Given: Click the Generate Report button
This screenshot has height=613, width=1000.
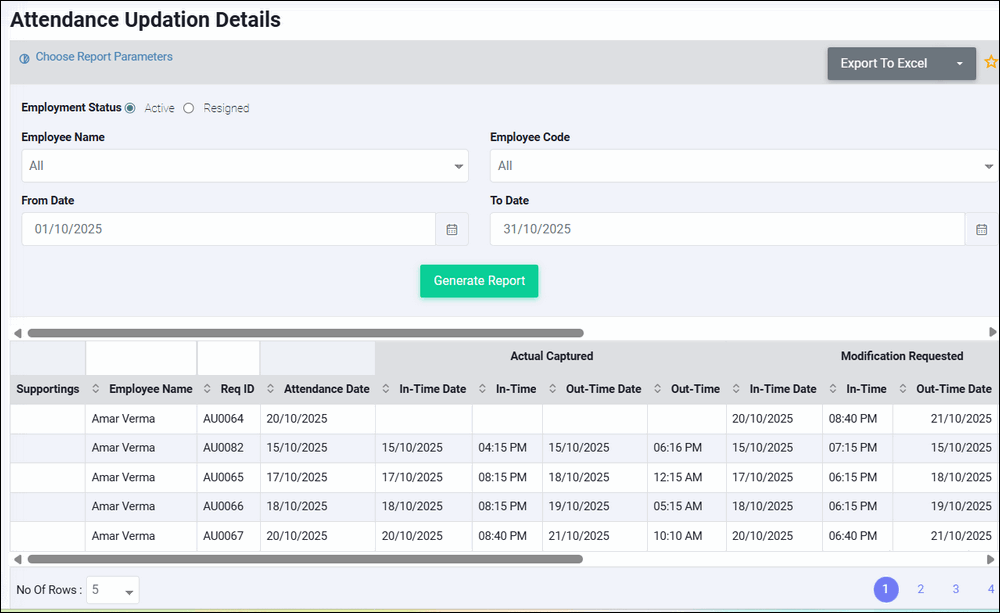Looking at the screenshot, I should point(479,281).
